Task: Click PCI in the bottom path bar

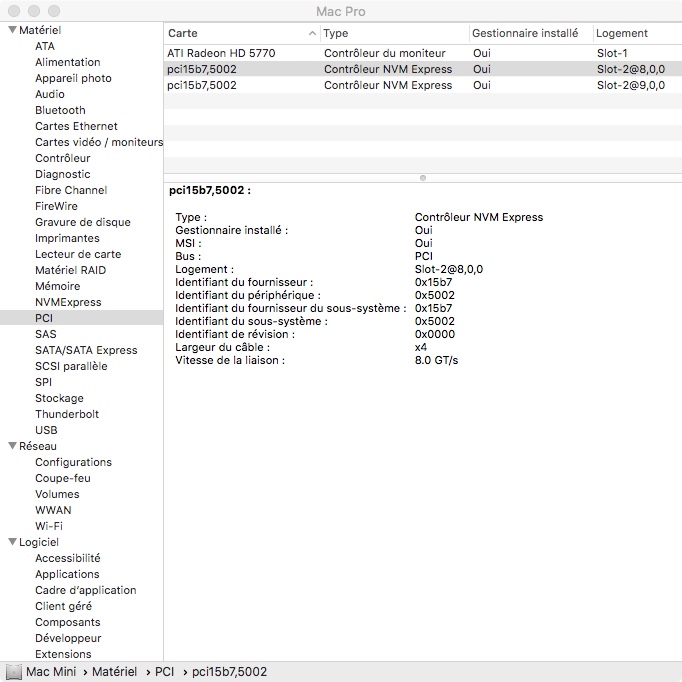Action: pyautogui.click(x=164, y=672)
